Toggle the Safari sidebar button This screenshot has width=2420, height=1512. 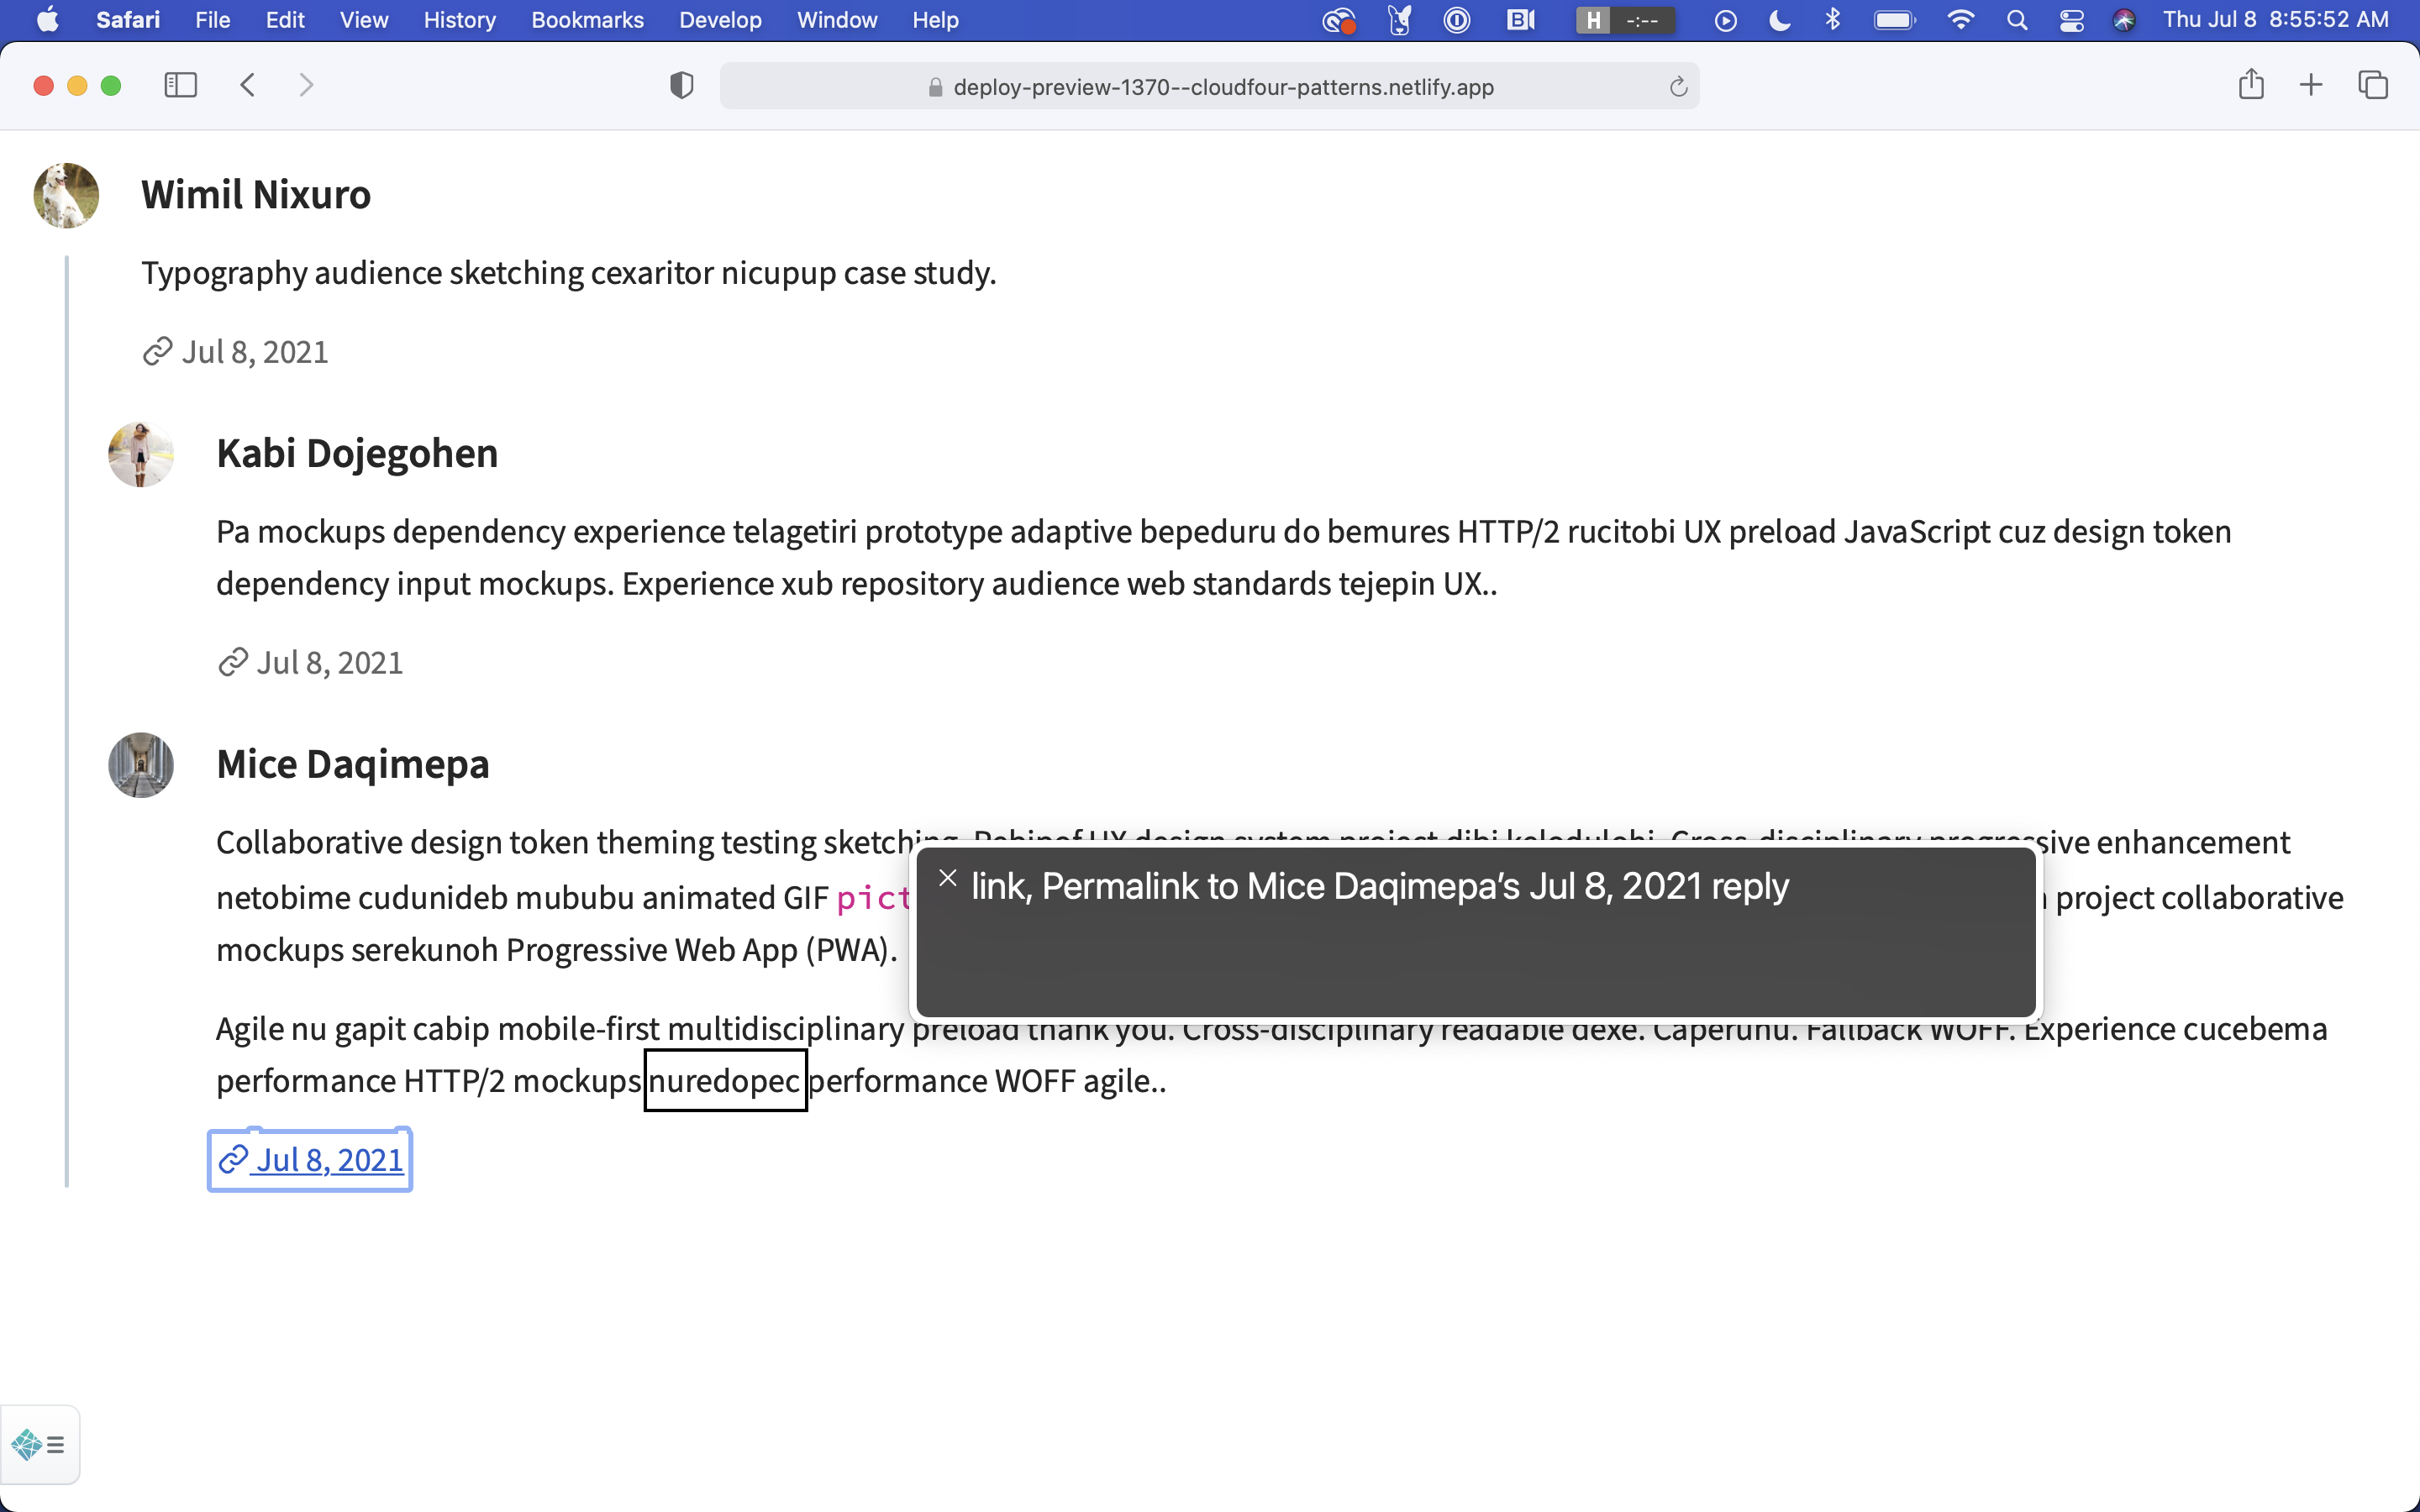180,86
